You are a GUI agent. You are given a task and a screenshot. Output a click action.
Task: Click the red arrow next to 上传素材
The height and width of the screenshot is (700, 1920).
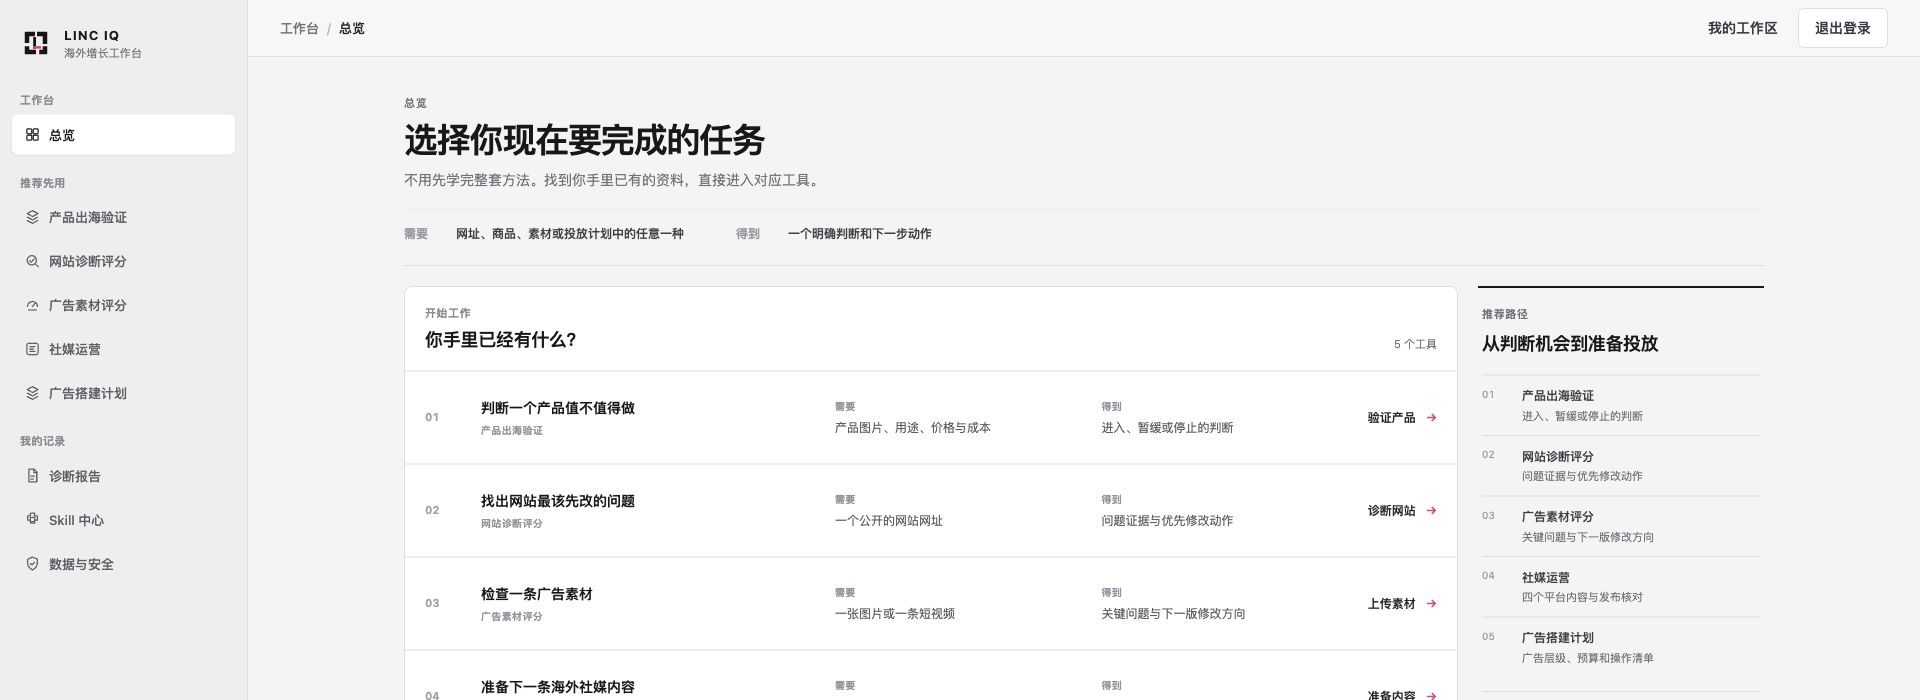(x=1431, y=604)
